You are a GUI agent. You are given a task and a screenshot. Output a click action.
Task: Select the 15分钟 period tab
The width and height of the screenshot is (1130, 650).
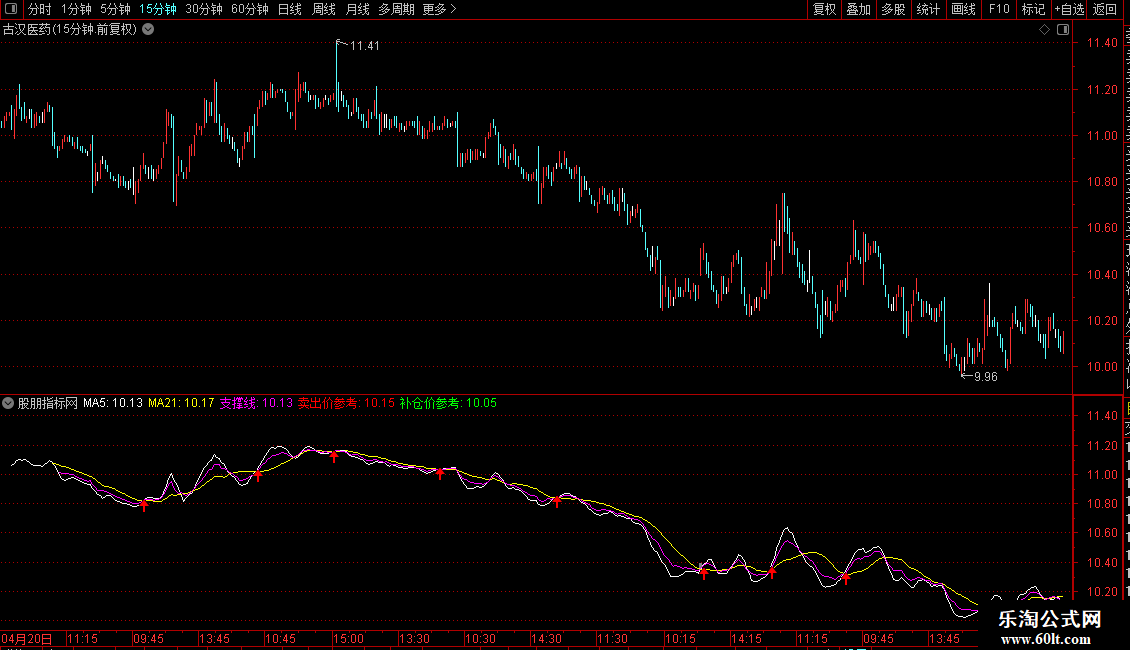point(158,9)
